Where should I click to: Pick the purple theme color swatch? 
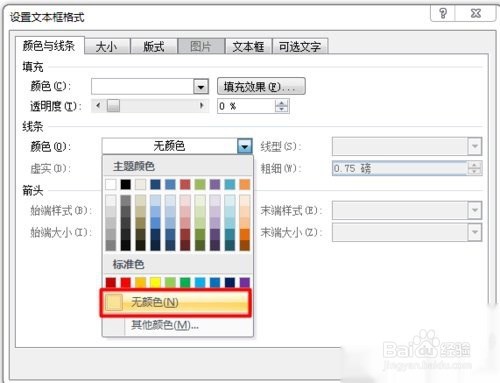point(215,184)
